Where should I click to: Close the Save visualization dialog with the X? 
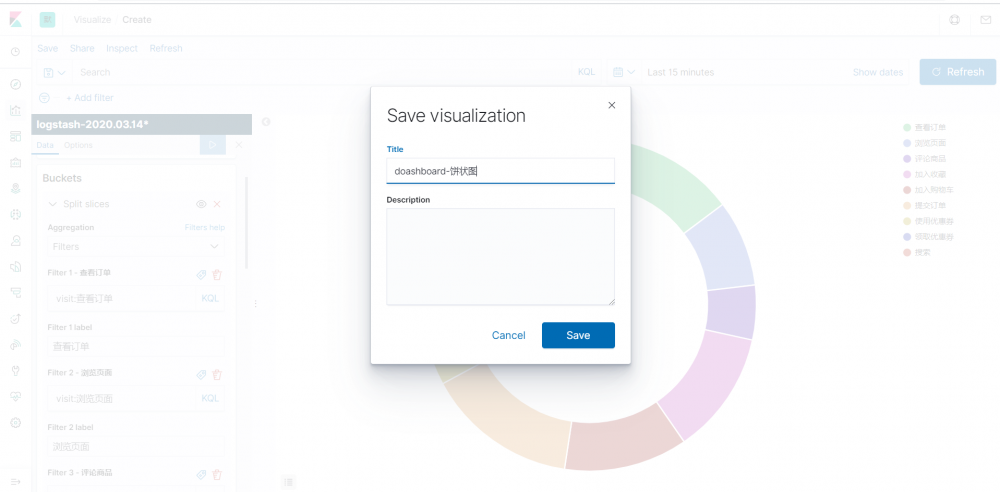coord(612,105)
